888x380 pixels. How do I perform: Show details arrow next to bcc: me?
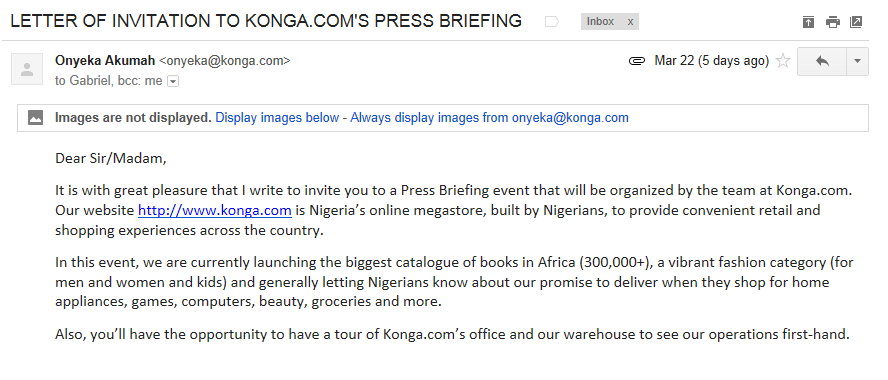point(173,82)
